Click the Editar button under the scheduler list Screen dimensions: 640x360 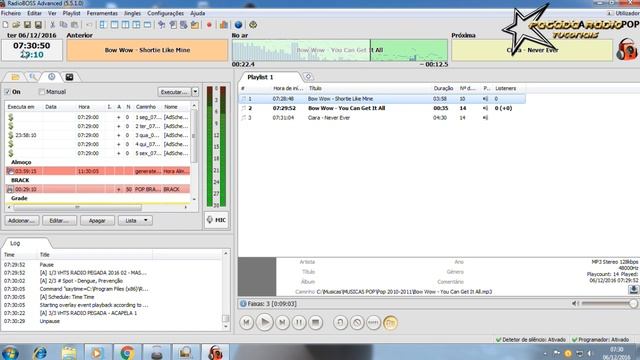coord(60,220)
